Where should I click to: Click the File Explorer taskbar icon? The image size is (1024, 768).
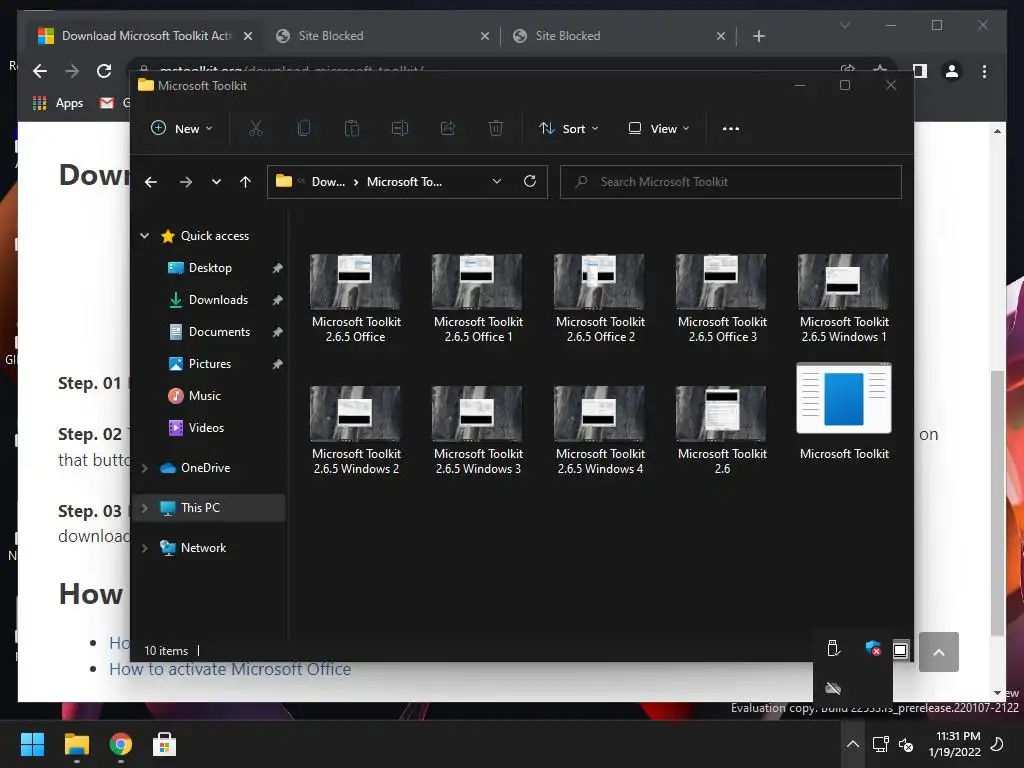click(76, 744)
